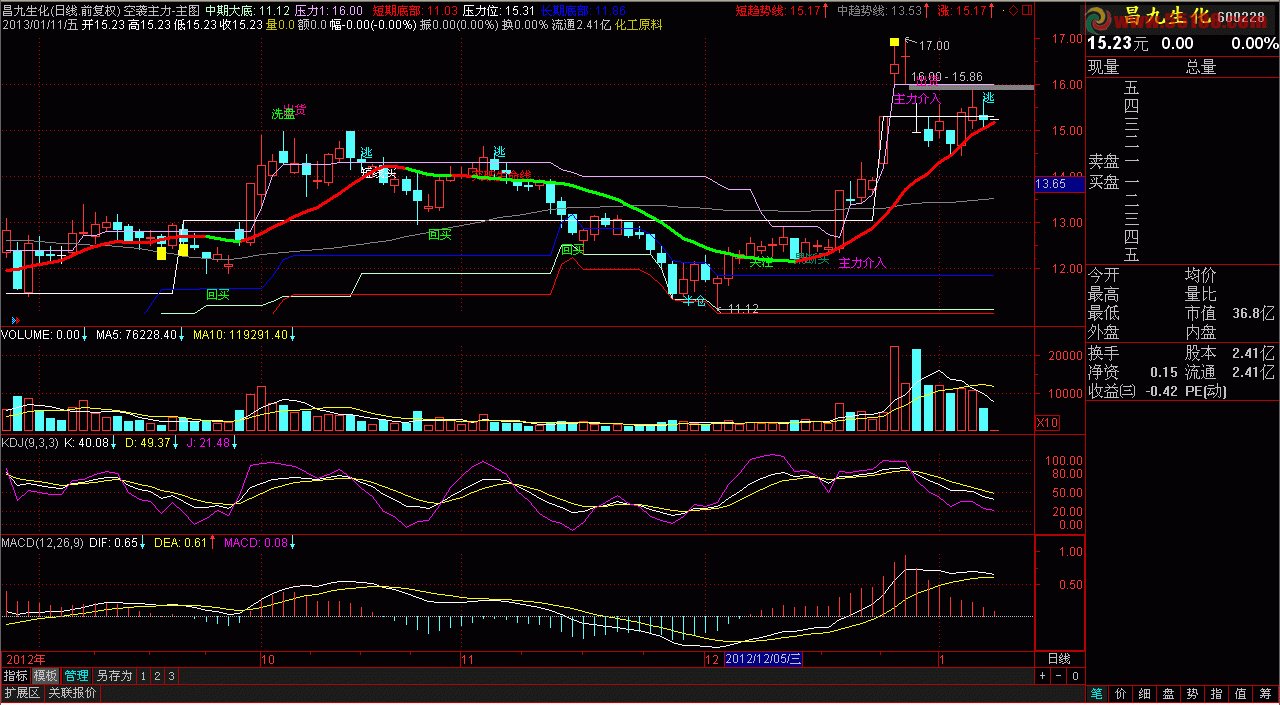Zoom in chart with plus button
The image size is (1280, 705).
[x=1042, y=676]
